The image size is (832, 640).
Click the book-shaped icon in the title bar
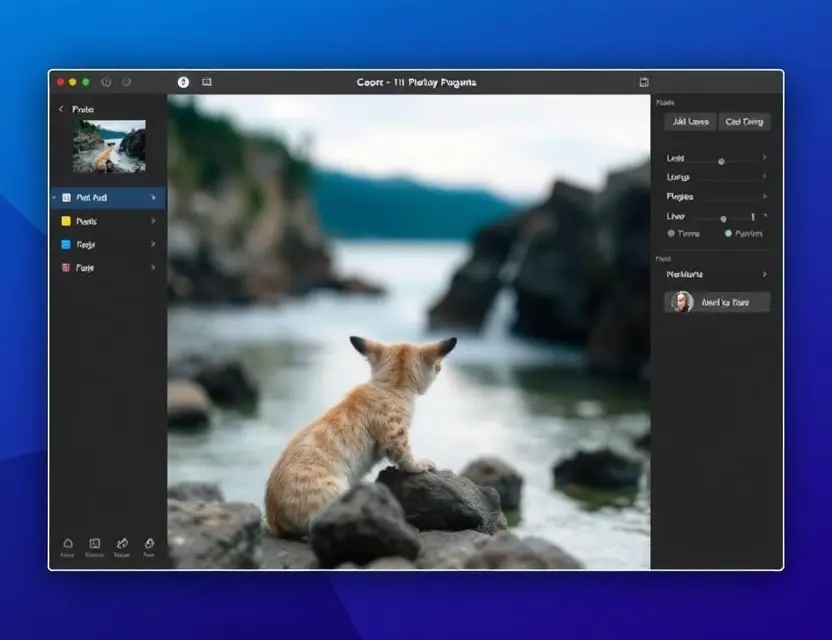(x=207, y=82)
